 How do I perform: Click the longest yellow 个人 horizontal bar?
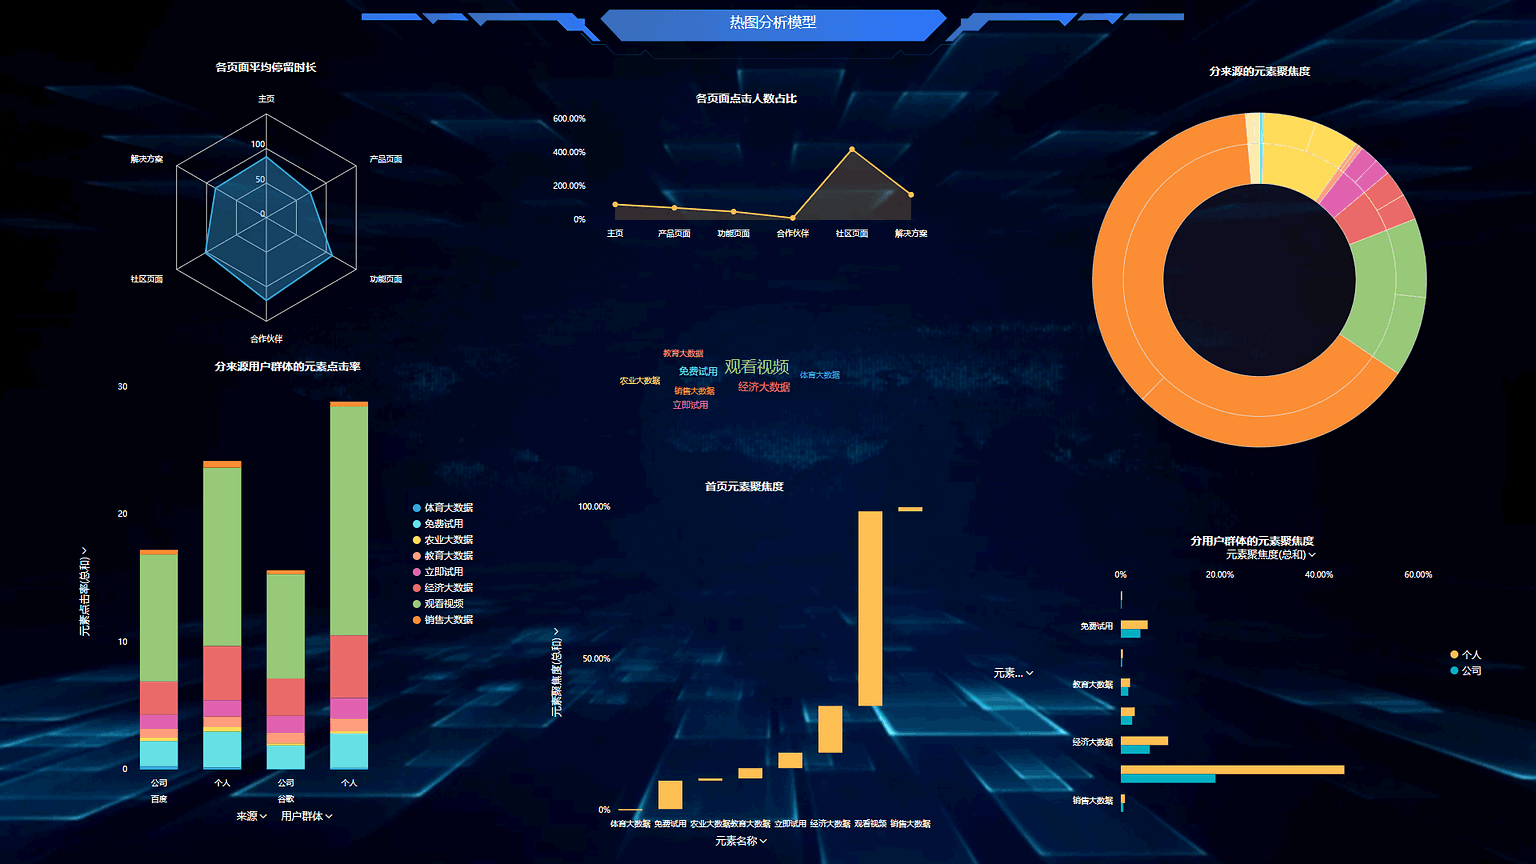pyautogui.click(x=1232, y=770)
